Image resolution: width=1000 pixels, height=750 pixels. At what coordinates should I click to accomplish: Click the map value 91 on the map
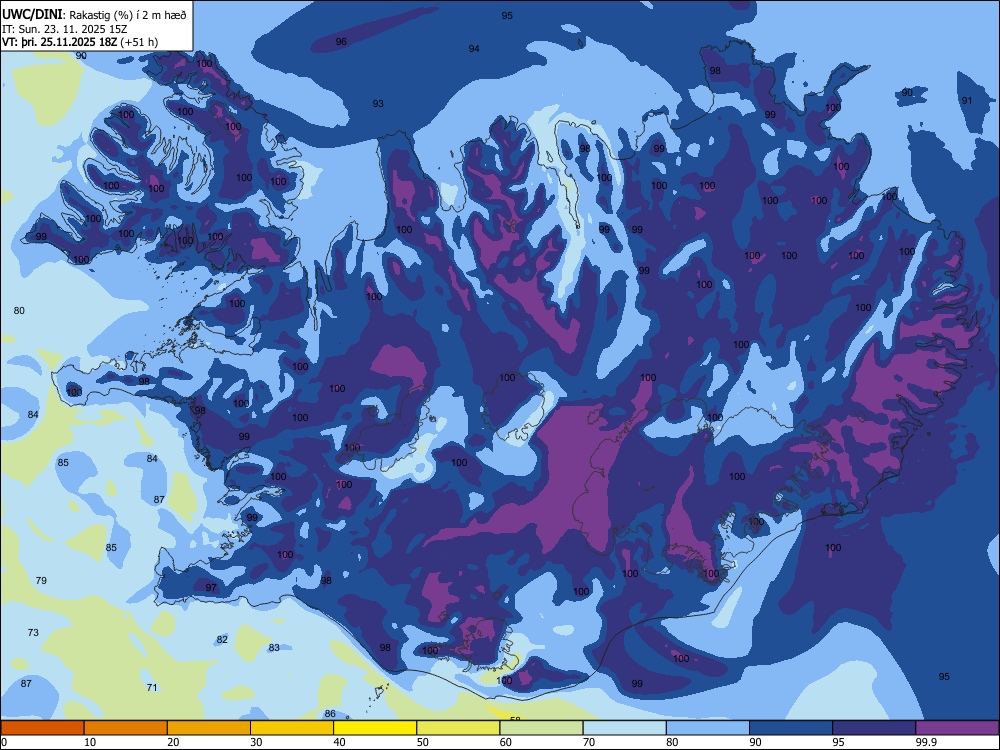point(967,100)
